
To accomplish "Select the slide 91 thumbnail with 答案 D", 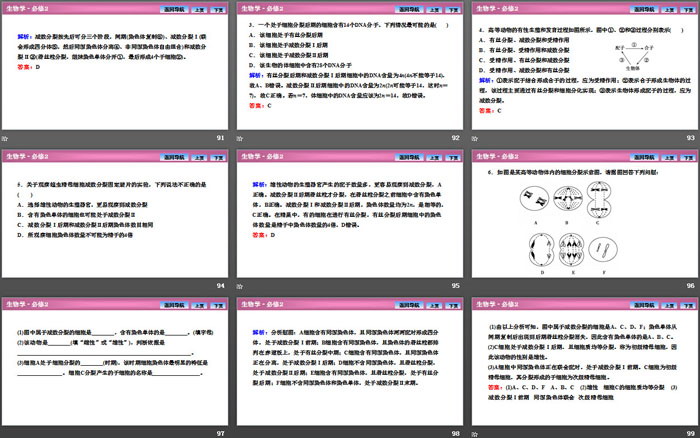I will pyautogui.click(x=115, y=66).
